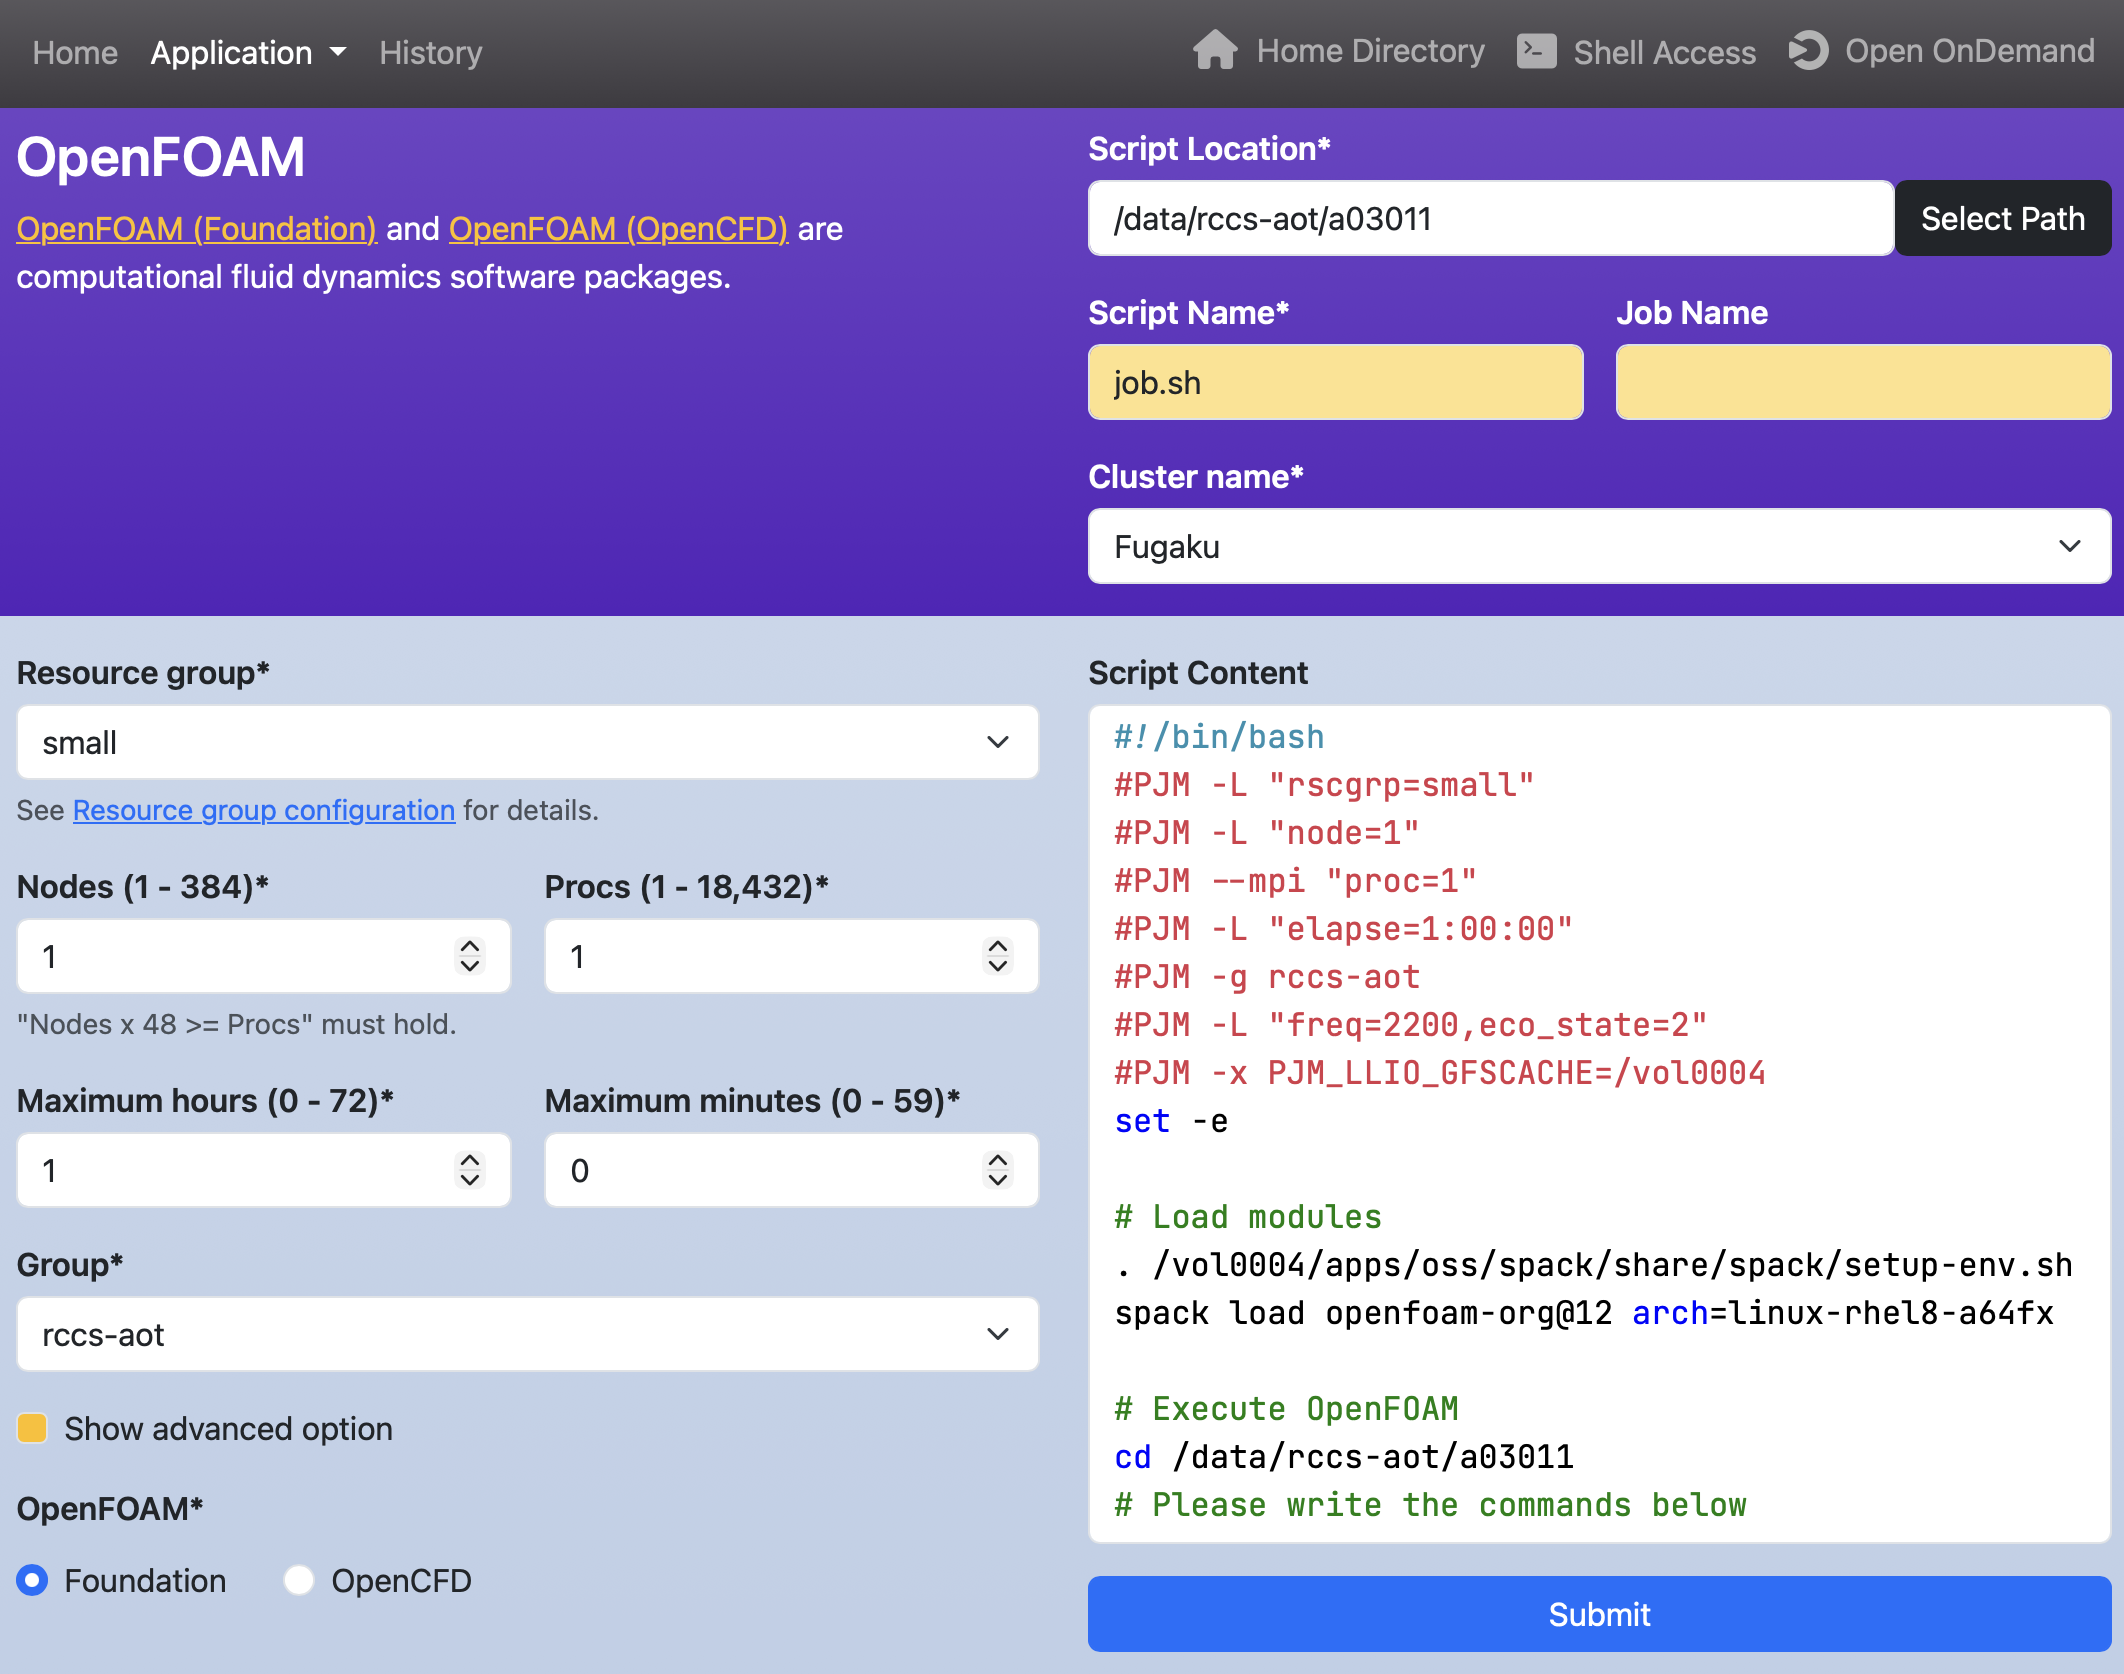This screenshot has width=2124, height=1674.
Task: Click the Select Path button
Action: pyautogui.click(x=2003, y=218)
